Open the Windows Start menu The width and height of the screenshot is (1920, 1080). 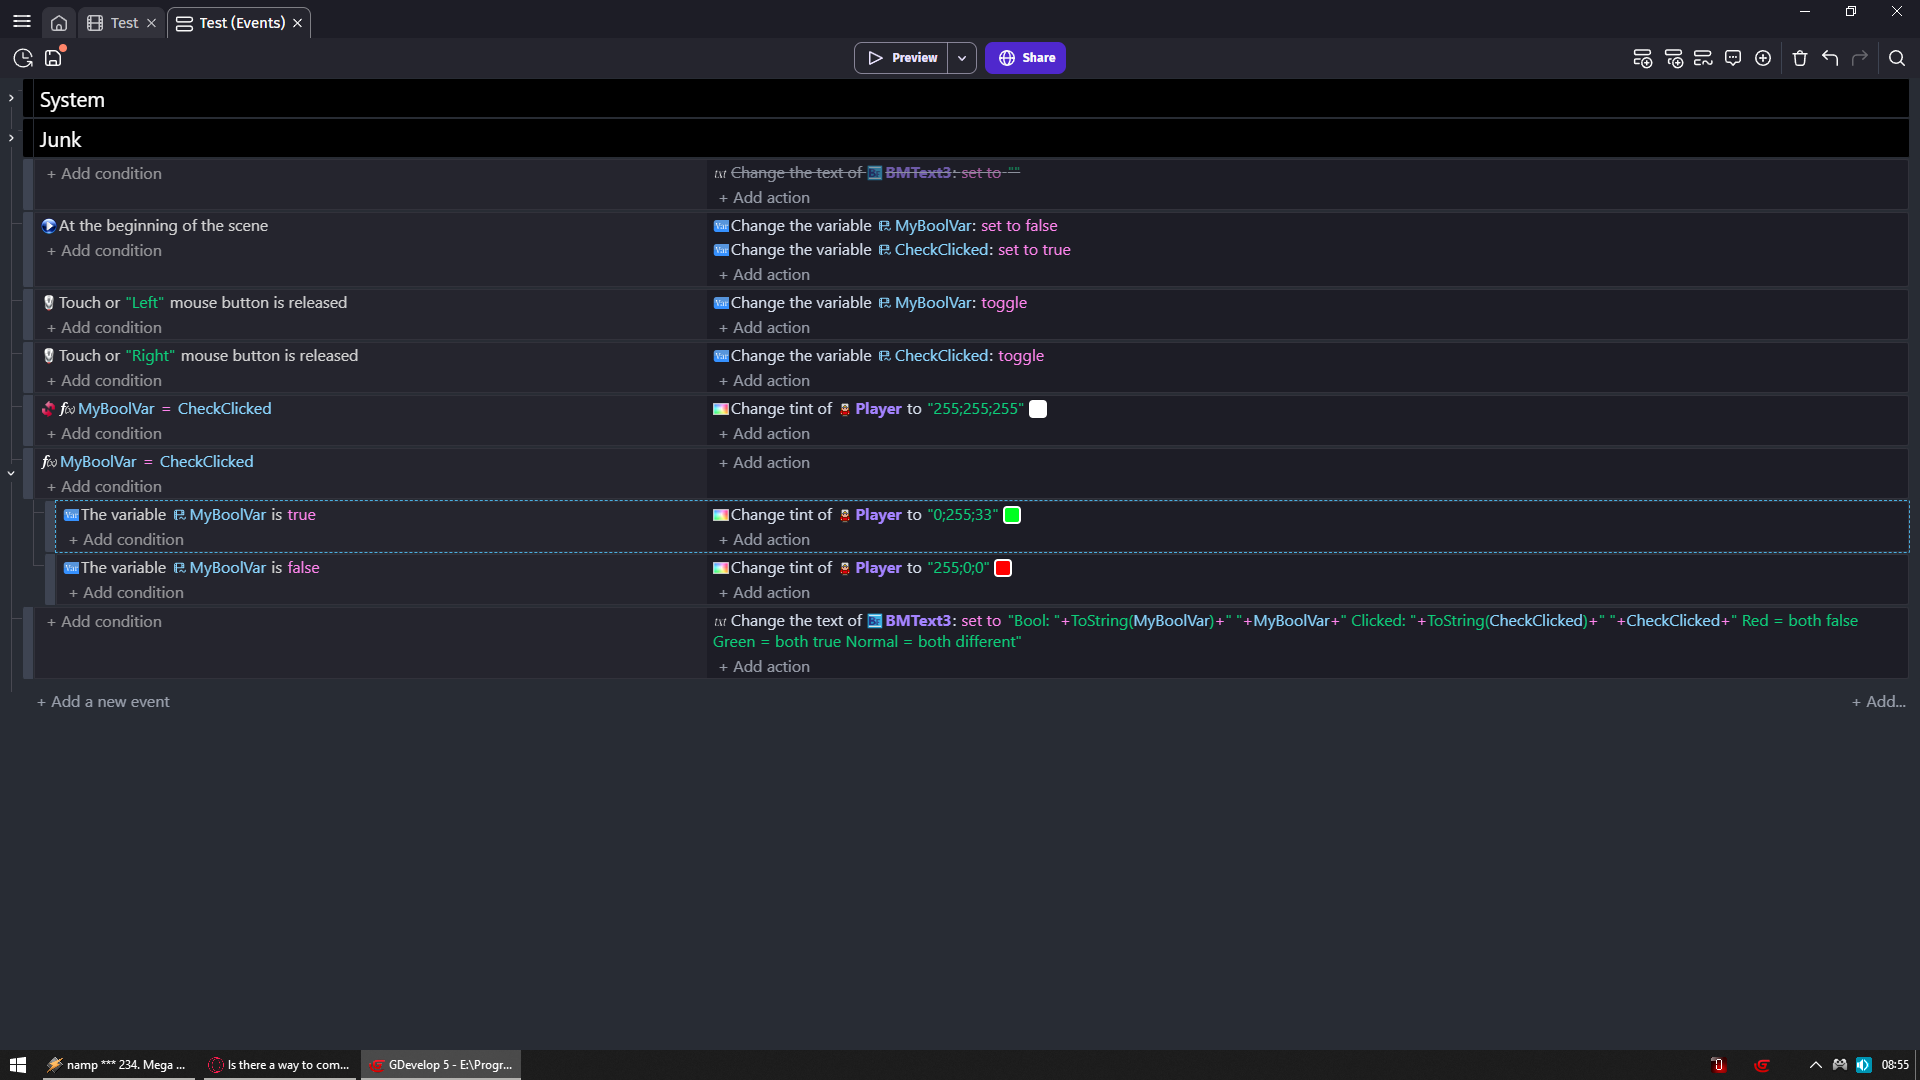pyautogui.click(x=18, y=1065)
